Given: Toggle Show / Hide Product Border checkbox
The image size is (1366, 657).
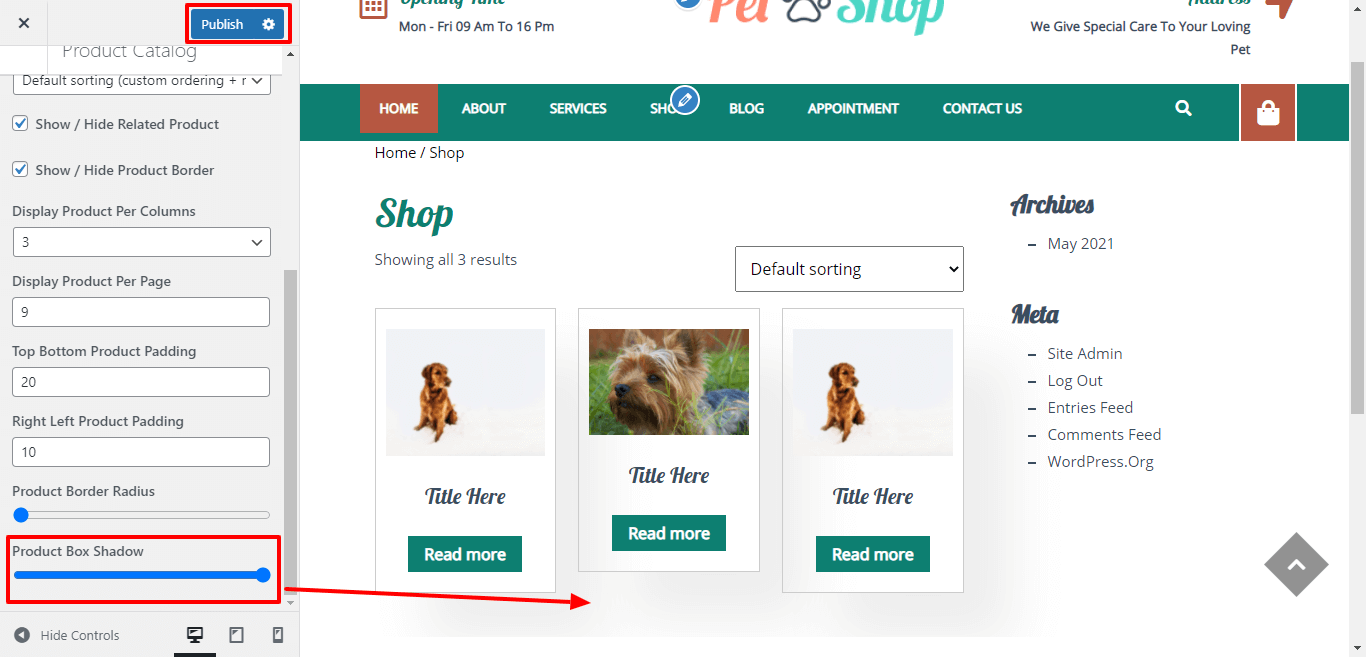Looking at the screenshot, I should tap(20, 170).
